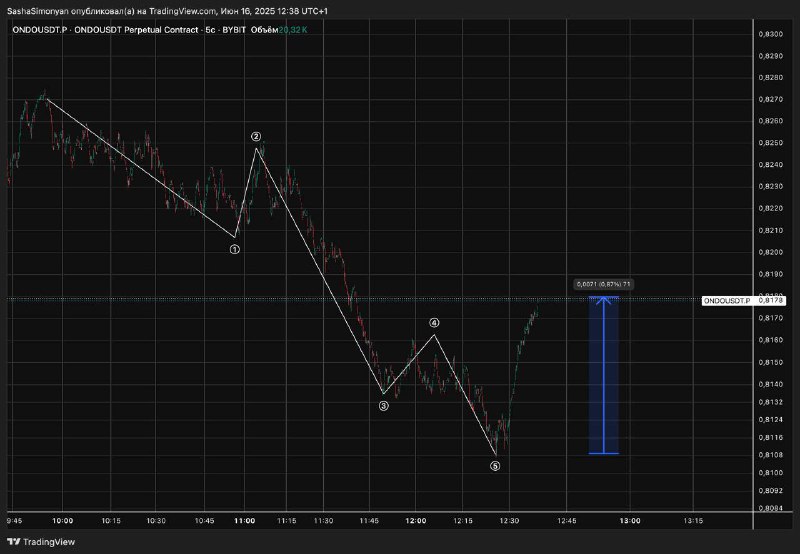Select wave label 4 on the chart
The image size is (800, 554).
pos(434,323)
